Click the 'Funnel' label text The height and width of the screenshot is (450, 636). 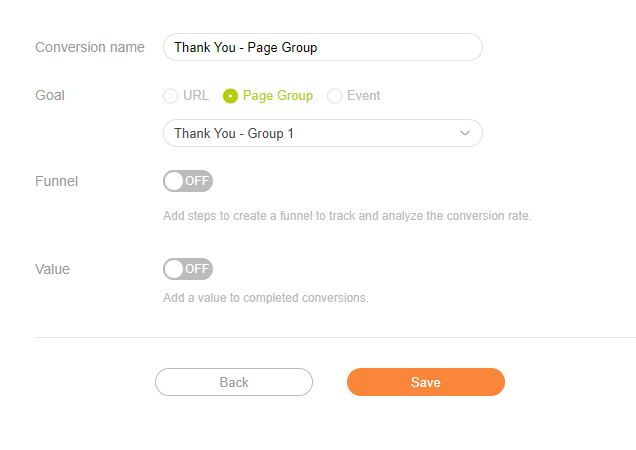pyautogui.click(x=56, y=181)
